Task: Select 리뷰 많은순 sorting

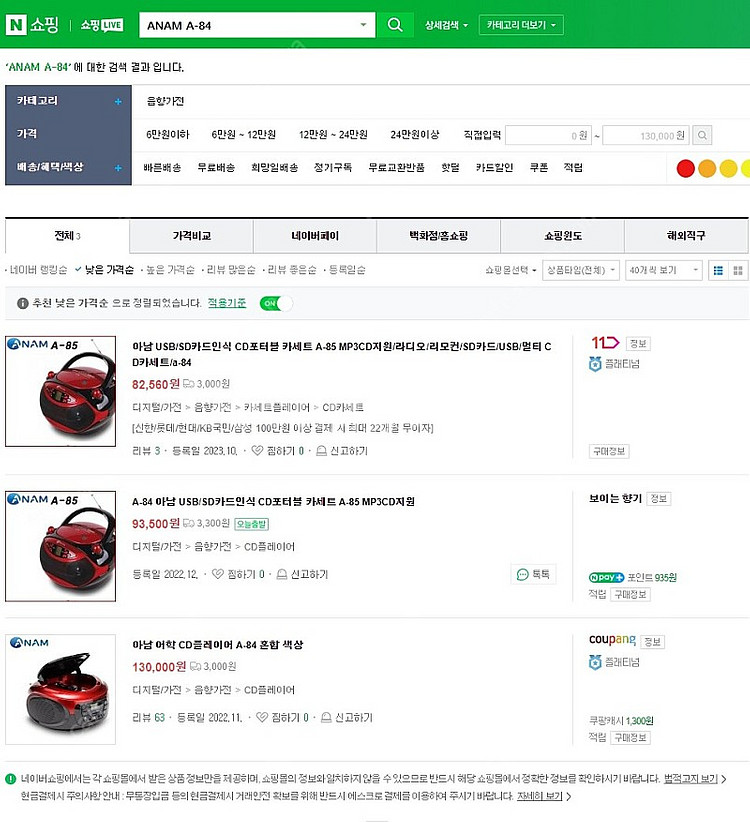Action: [229, 270]
